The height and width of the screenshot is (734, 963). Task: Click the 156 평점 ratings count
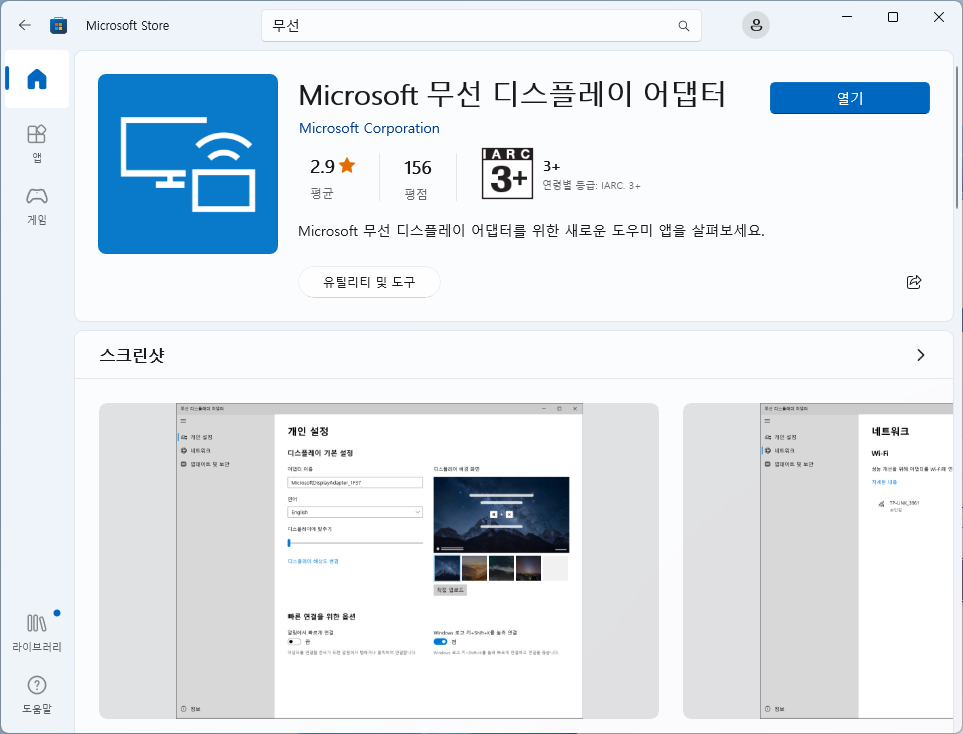tap(418, 178)
